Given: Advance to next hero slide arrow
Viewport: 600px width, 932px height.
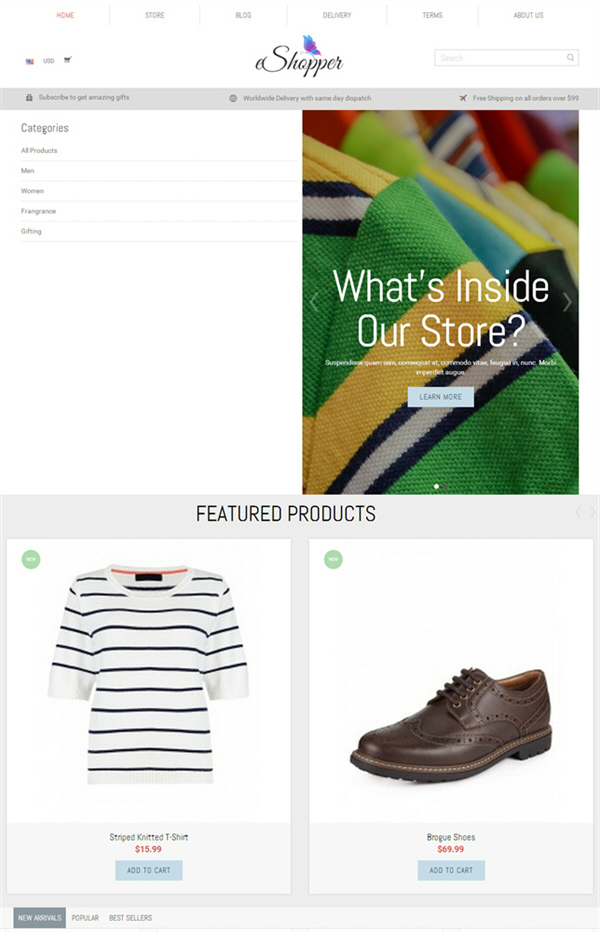Looking at the screenshot, I should 567,302.
